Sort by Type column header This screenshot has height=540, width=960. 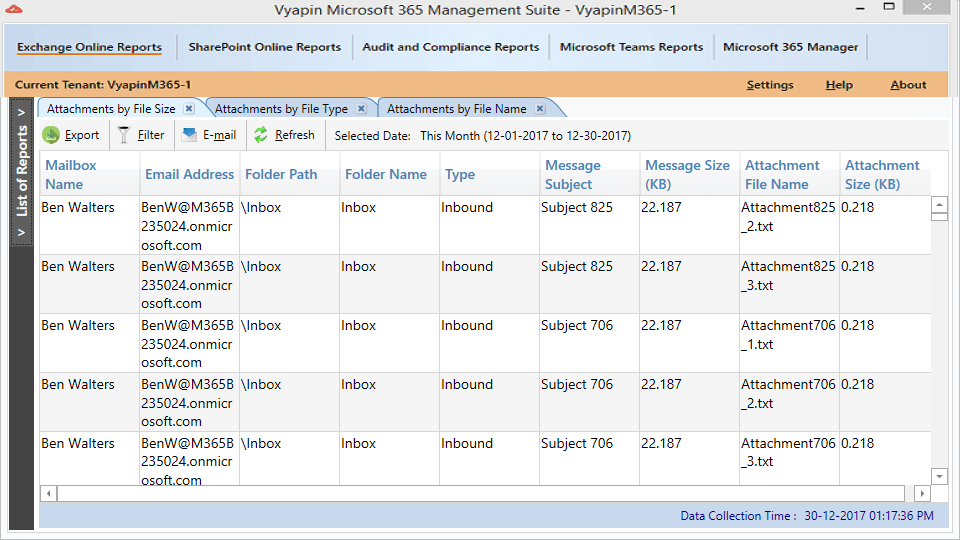point(489,174)
